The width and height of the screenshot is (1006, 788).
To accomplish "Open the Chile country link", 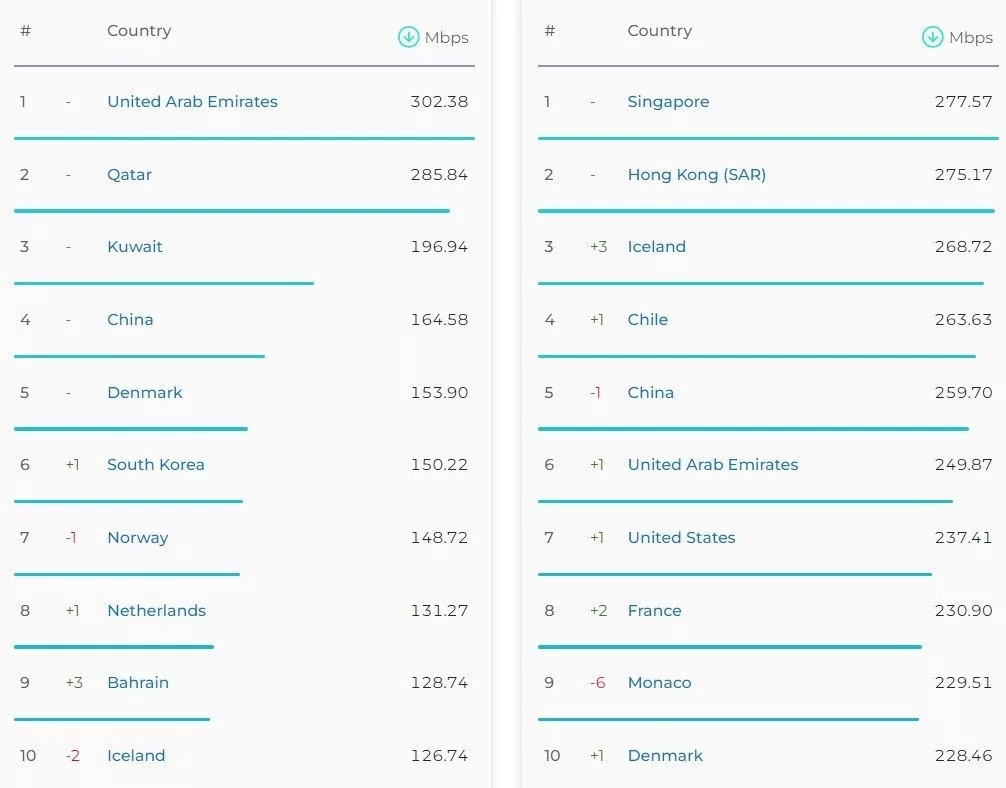I will (647, 320).
